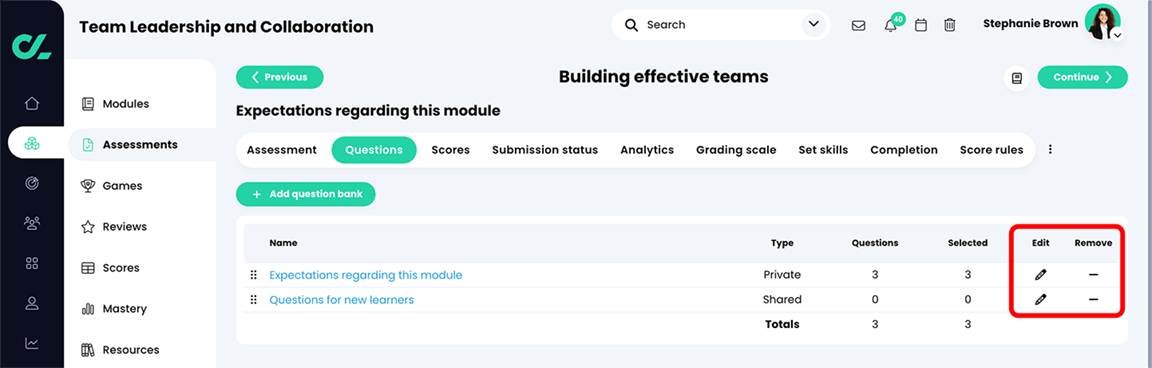Click Team Leadership and Collaboration title
This screenshot has height=368, width=1152.
[x=226, y=27]
